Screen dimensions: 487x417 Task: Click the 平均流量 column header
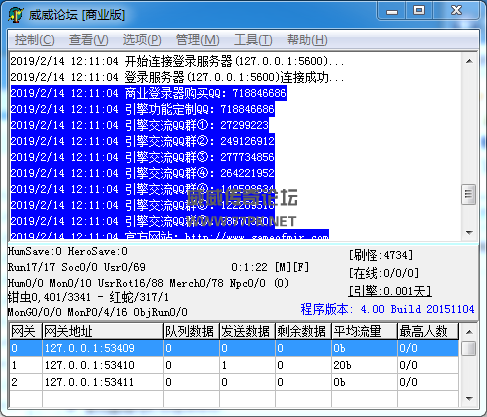click(364, 331)
